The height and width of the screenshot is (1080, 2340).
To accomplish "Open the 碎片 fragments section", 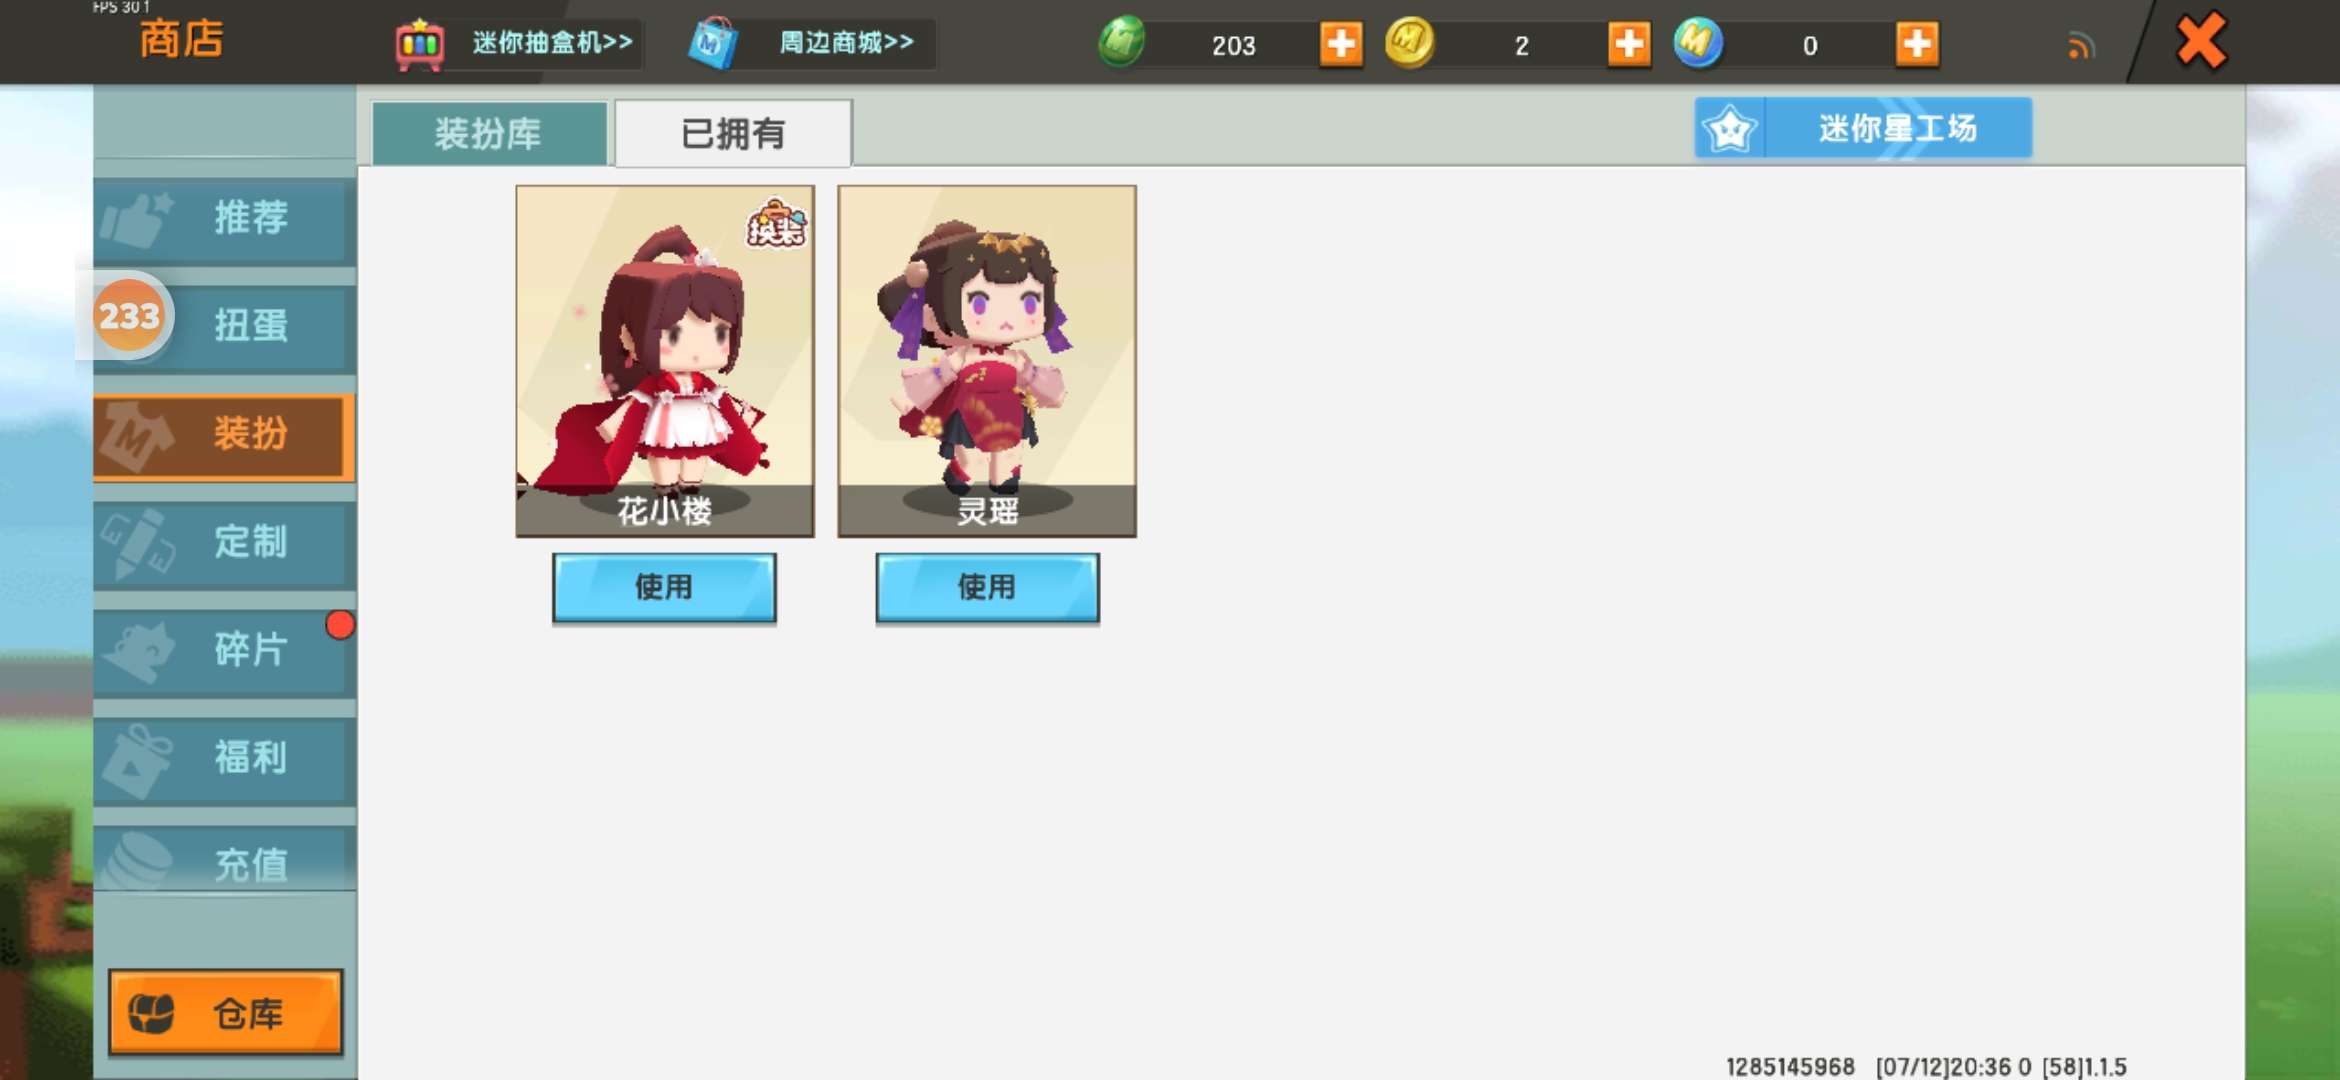I will tap(225, 651).
